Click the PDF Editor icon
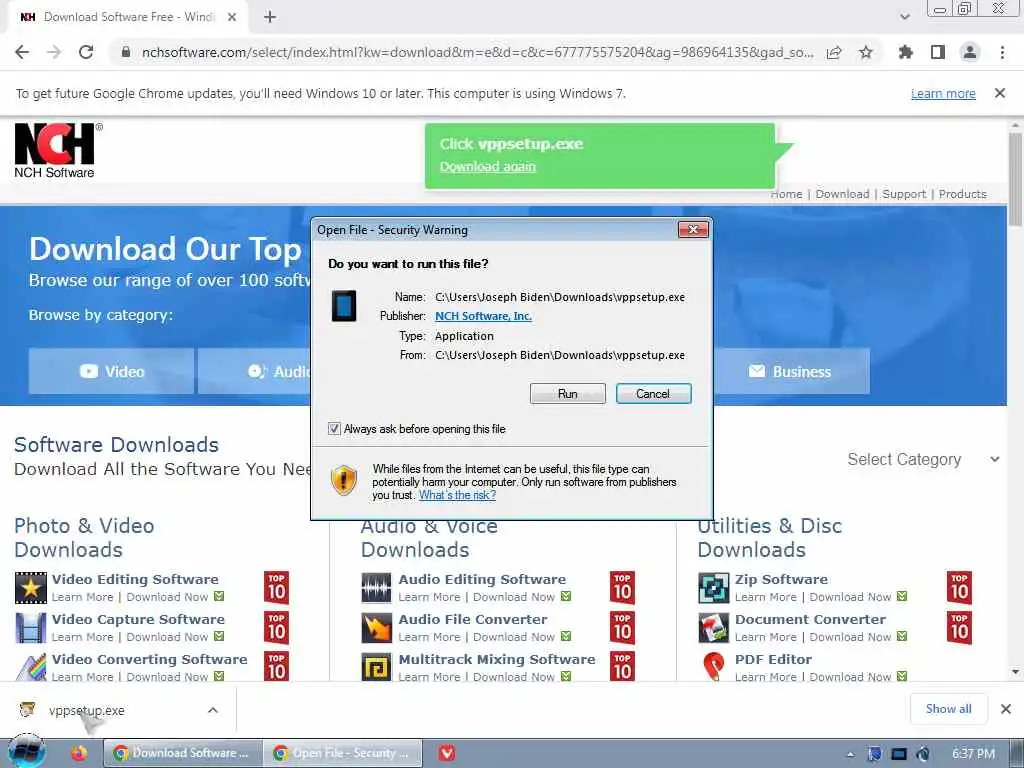1024x768 pixels. point(713,667)
